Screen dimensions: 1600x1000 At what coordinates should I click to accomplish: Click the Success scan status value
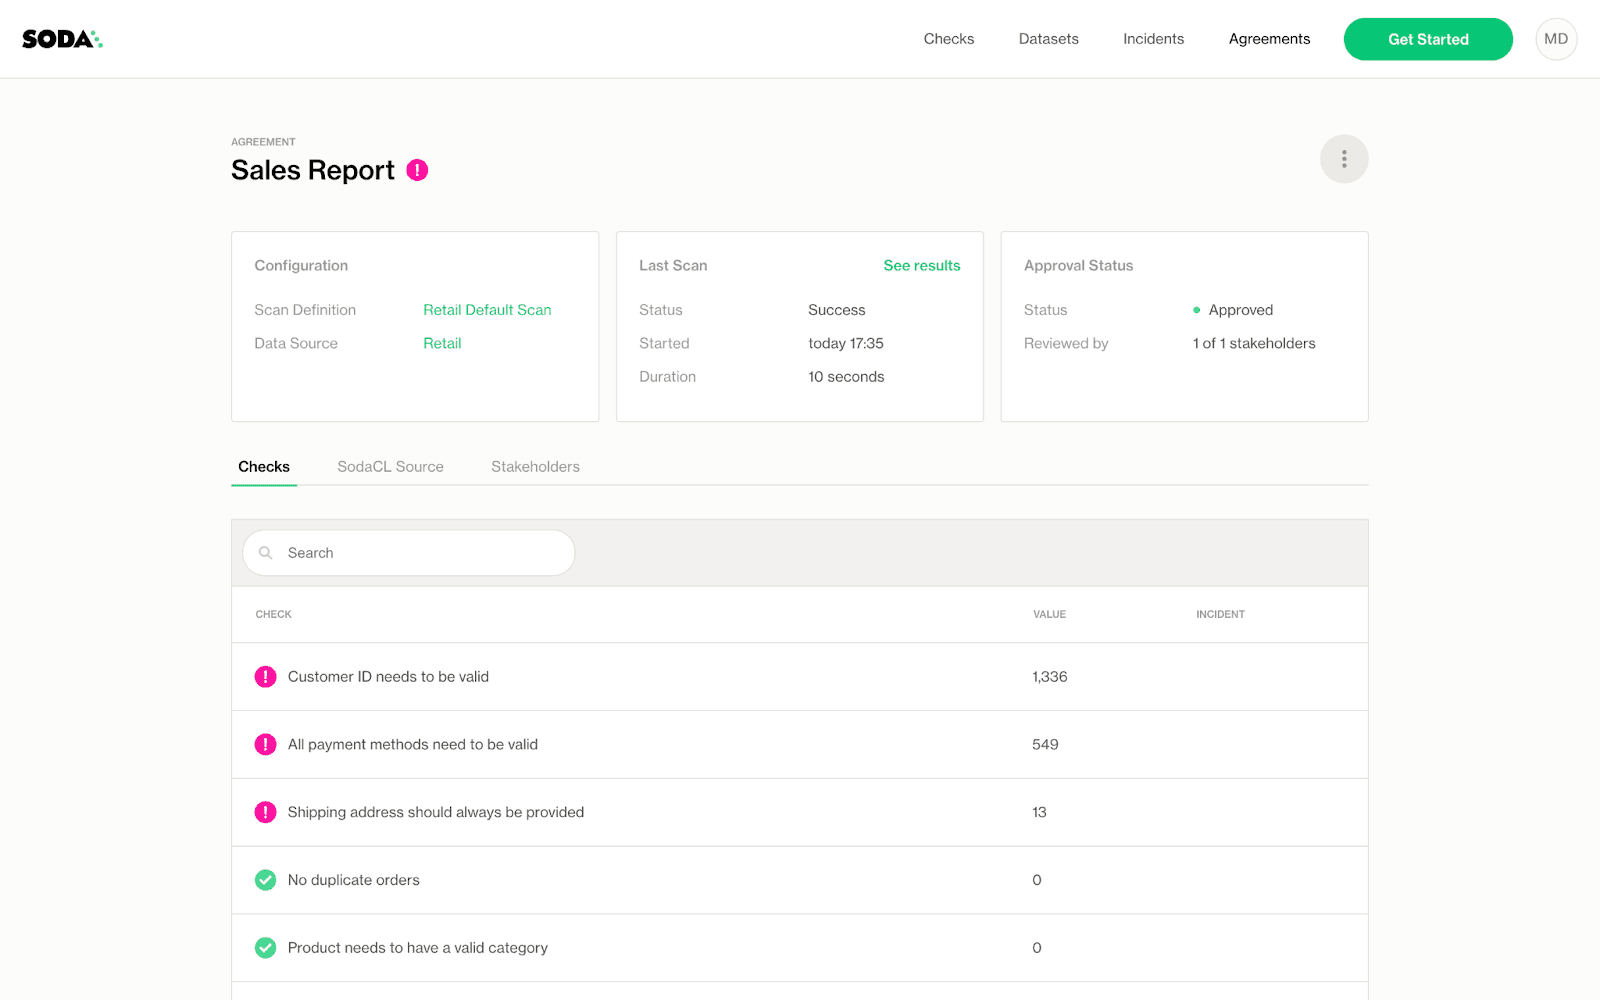(x=837, y=310)
